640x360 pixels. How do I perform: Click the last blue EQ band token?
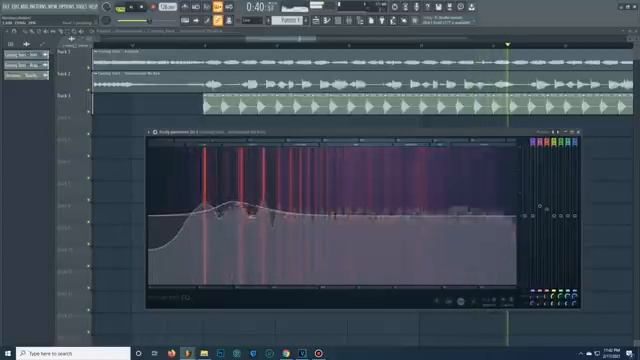pos(575,142)
